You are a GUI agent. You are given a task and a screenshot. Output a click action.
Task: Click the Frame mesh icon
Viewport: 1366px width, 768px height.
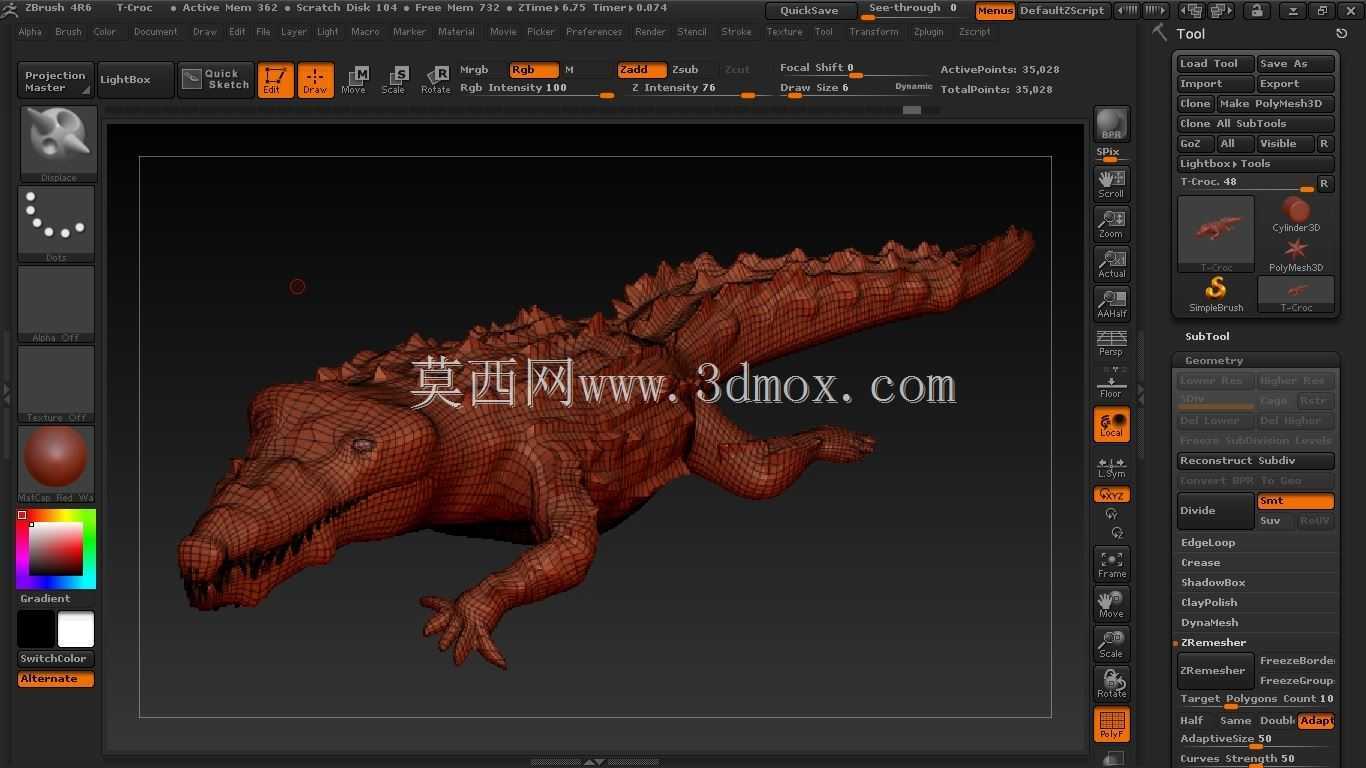tap(1112, 563)
